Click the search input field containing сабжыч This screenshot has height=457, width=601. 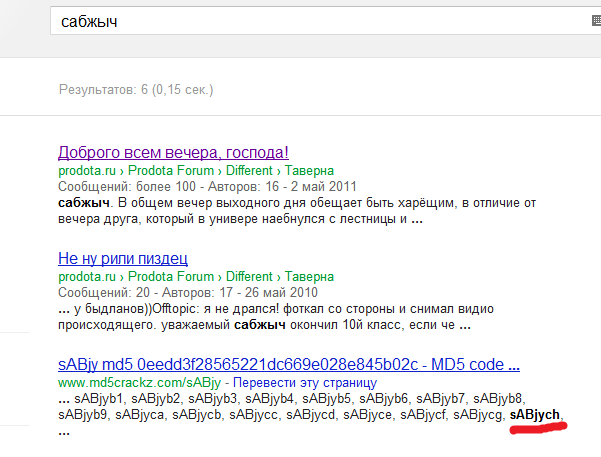325,21
